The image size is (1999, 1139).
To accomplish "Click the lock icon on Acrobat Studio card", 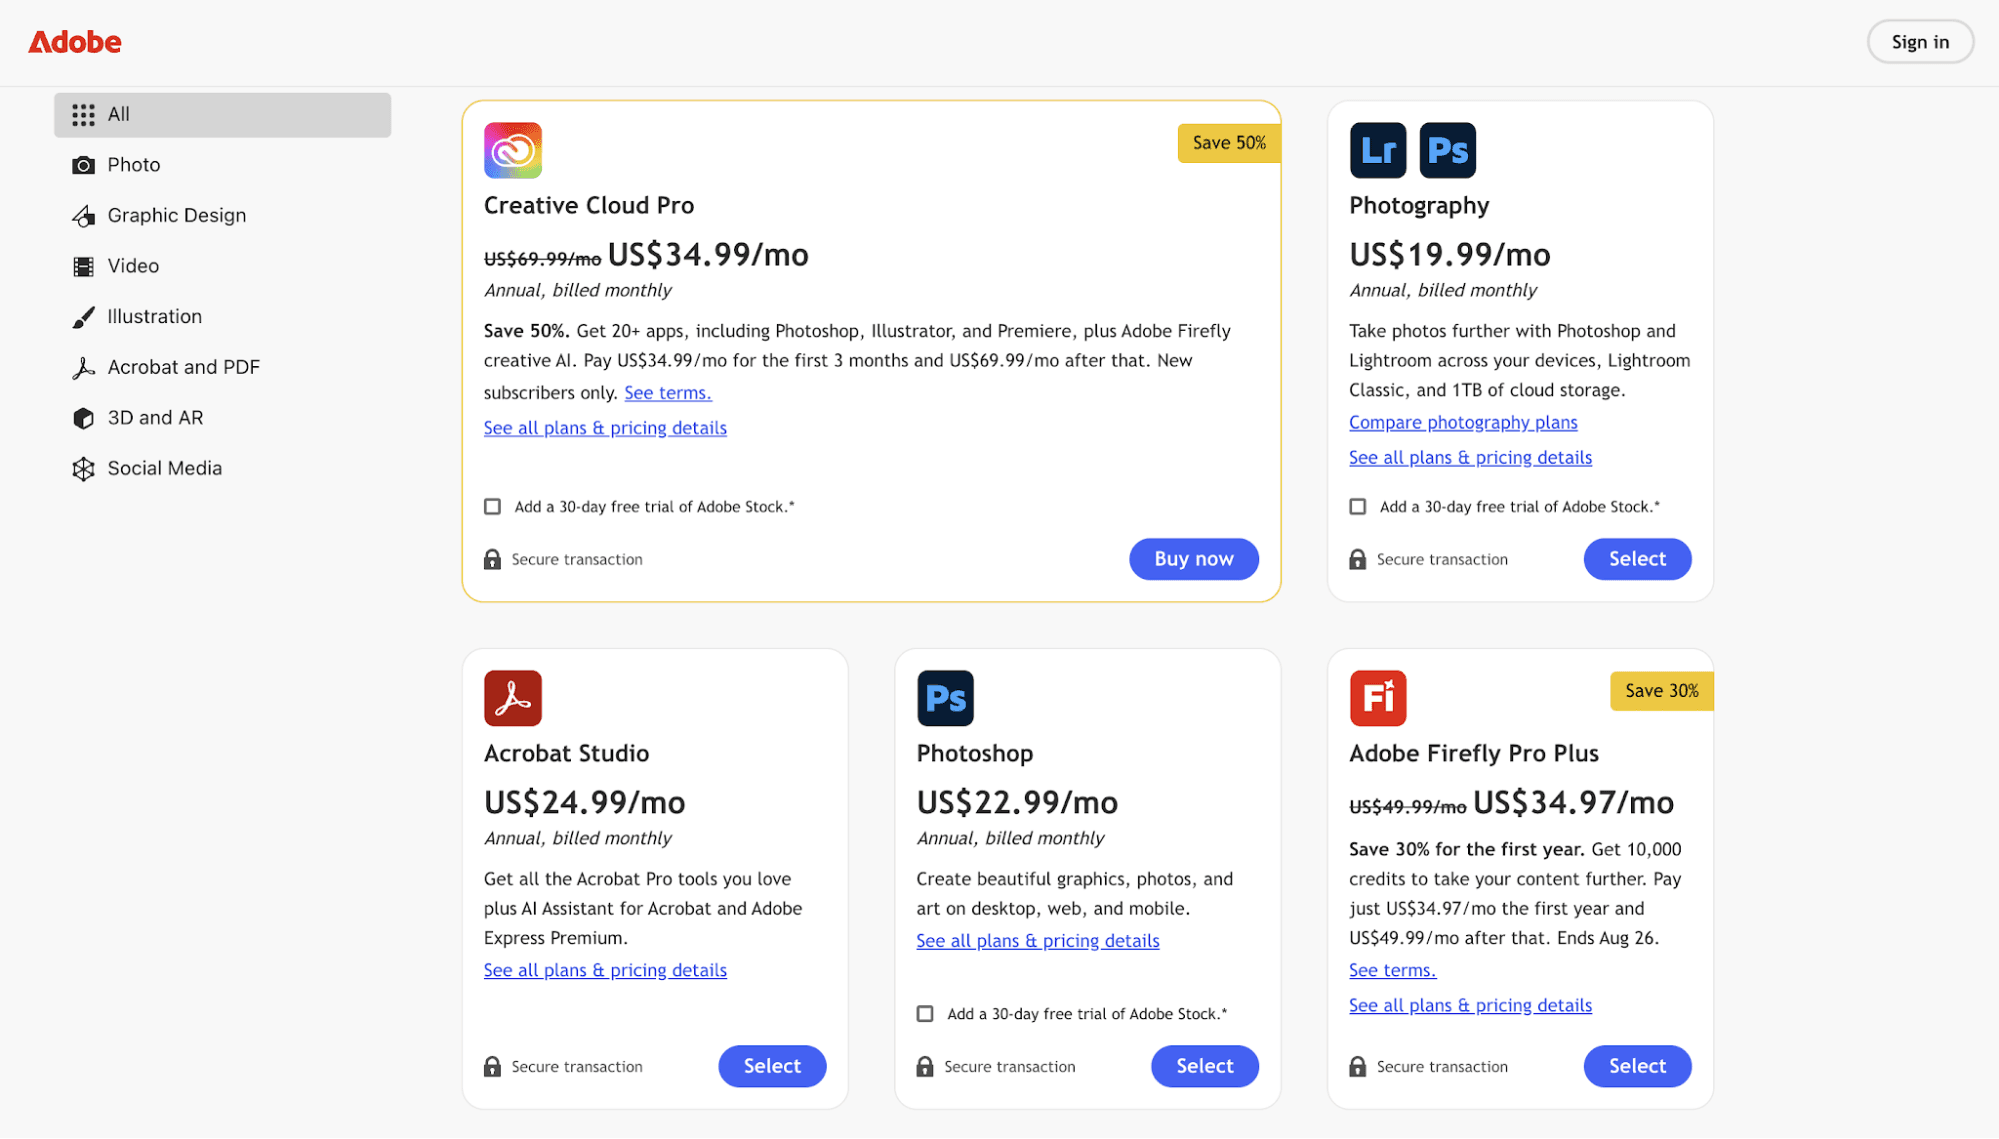I will (492, 1067).
